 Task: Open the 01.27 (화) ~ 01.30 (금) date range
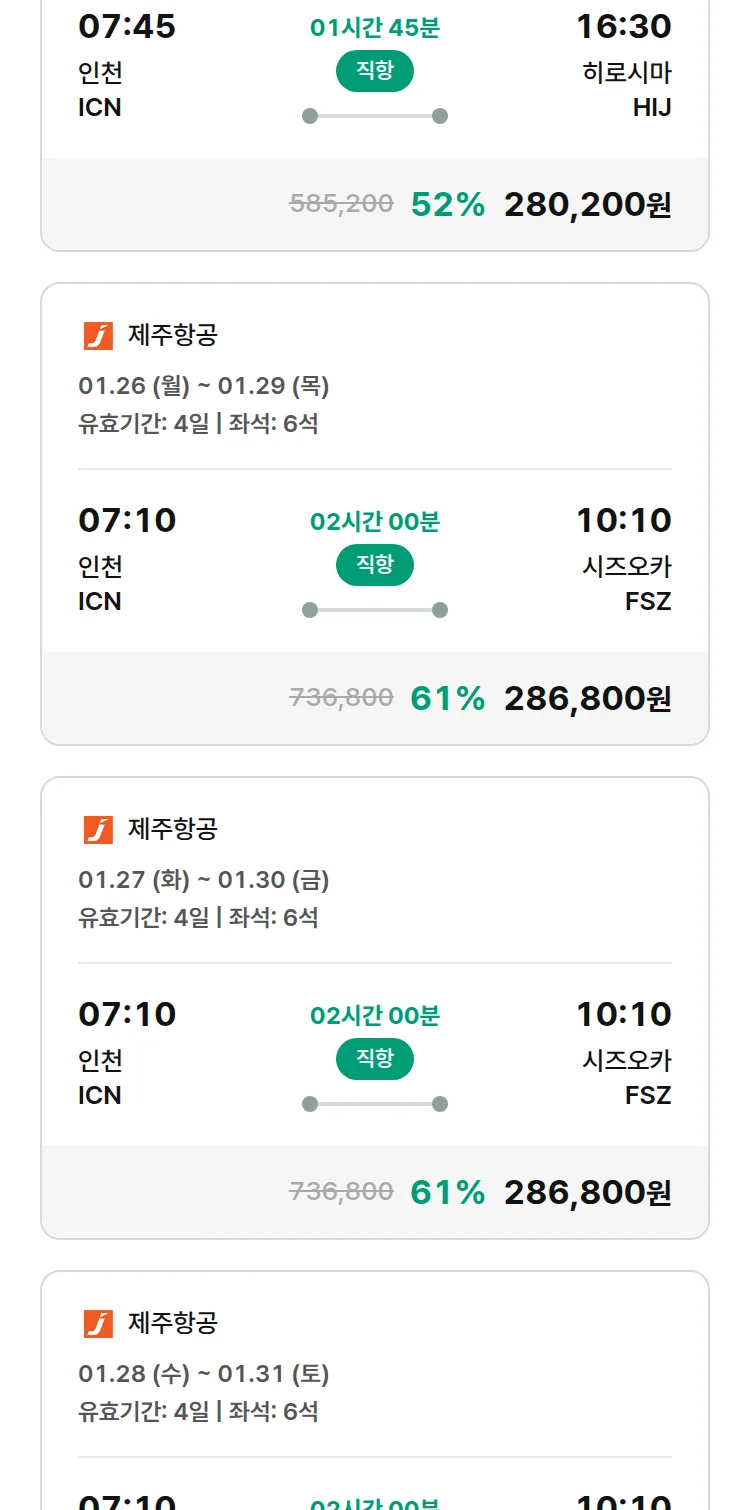tap(204, 880)
